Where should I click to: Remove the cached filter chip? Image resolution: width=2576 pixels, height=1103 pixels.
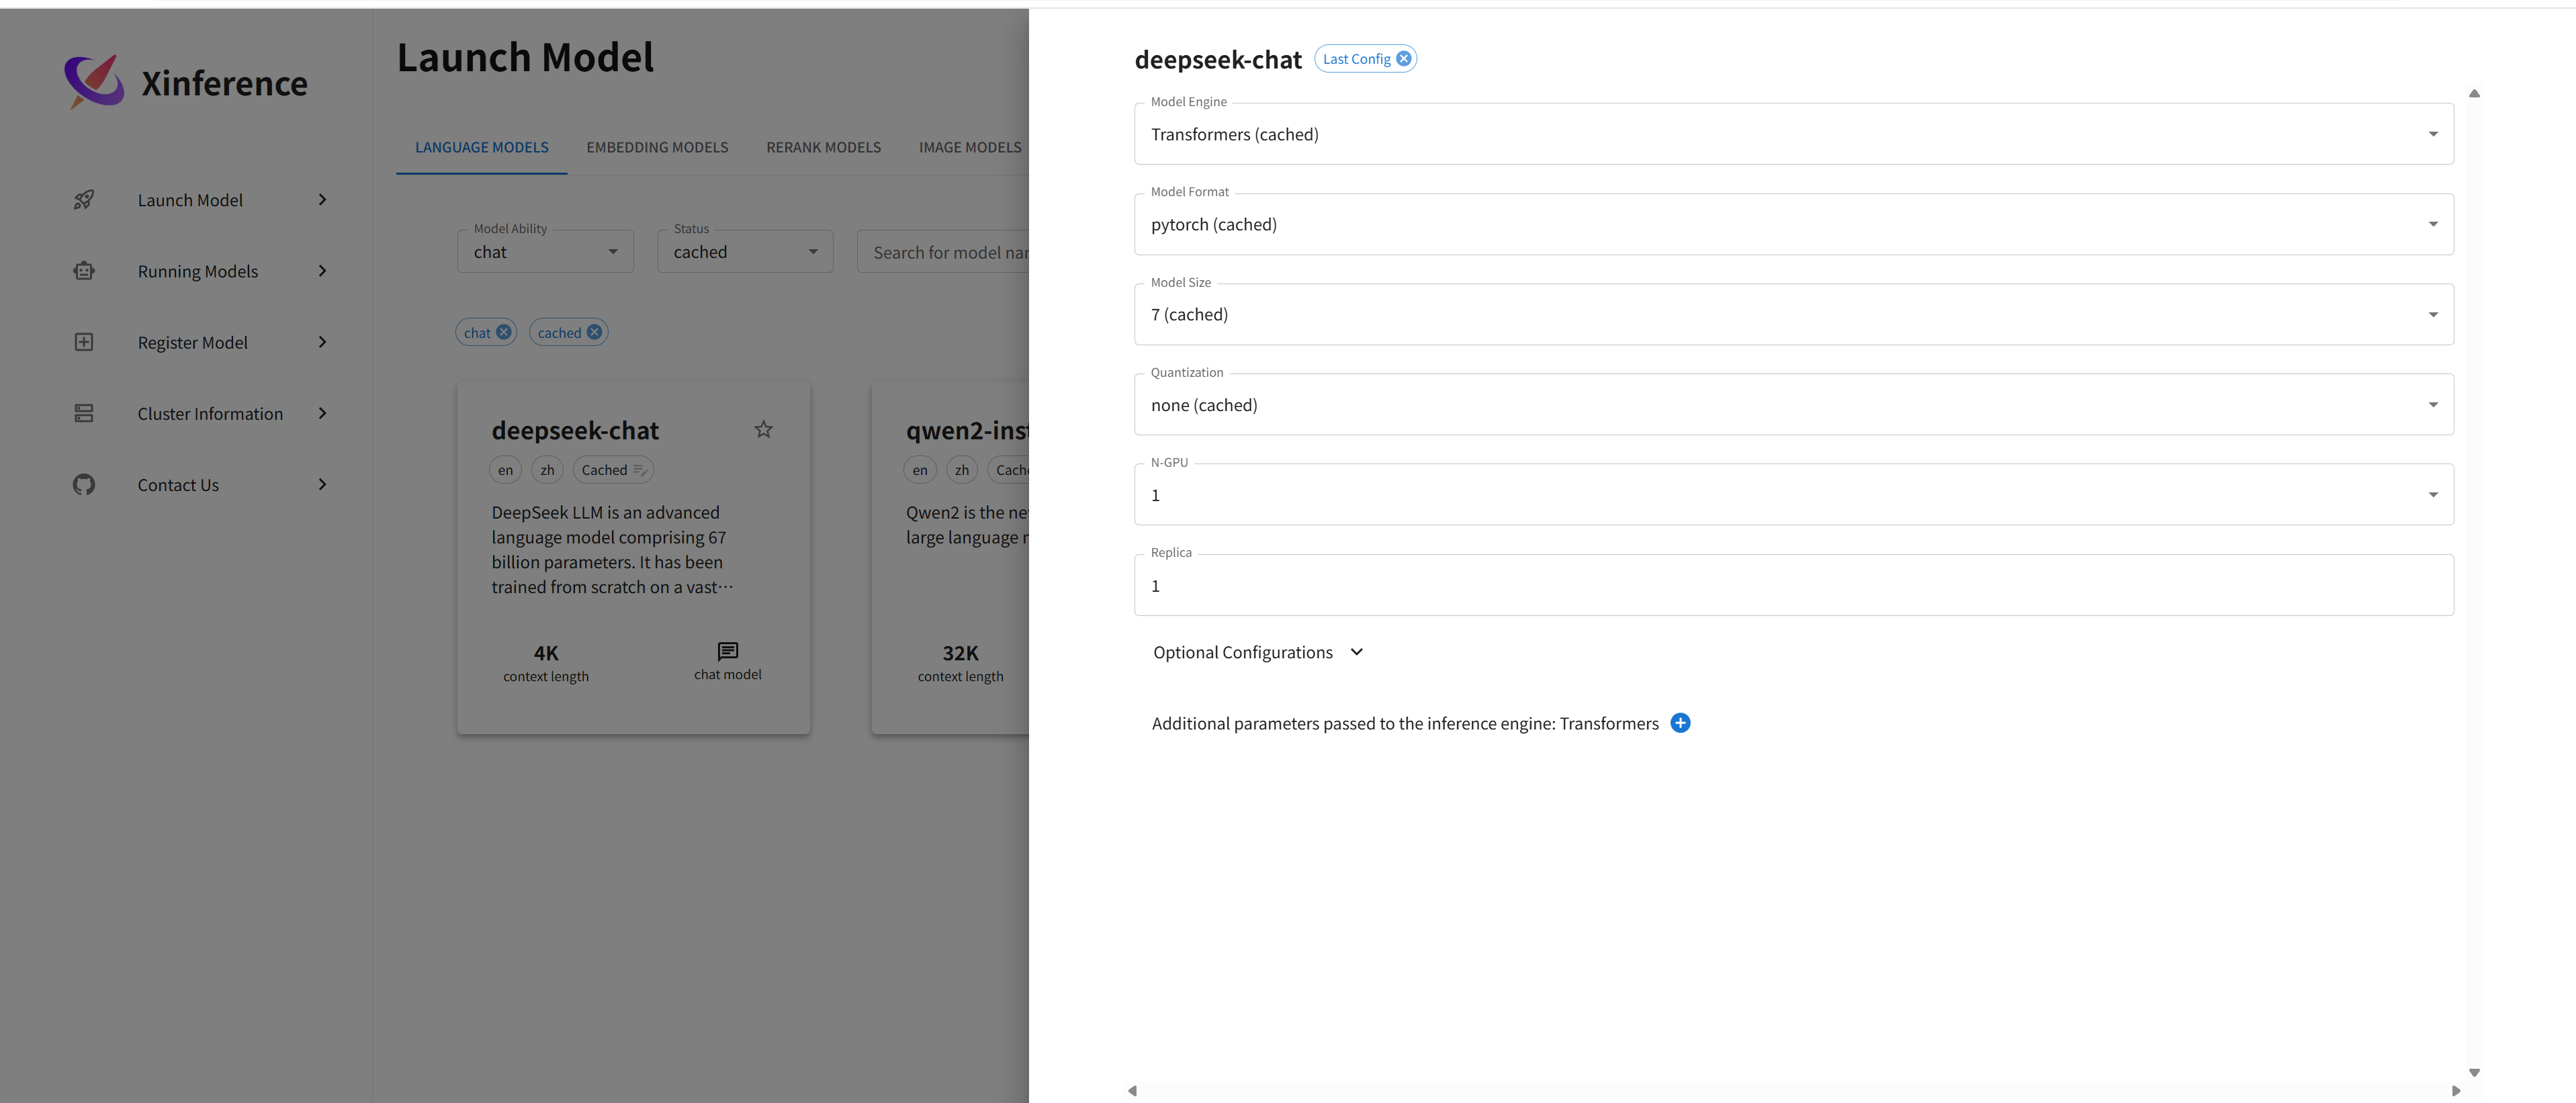594,332
